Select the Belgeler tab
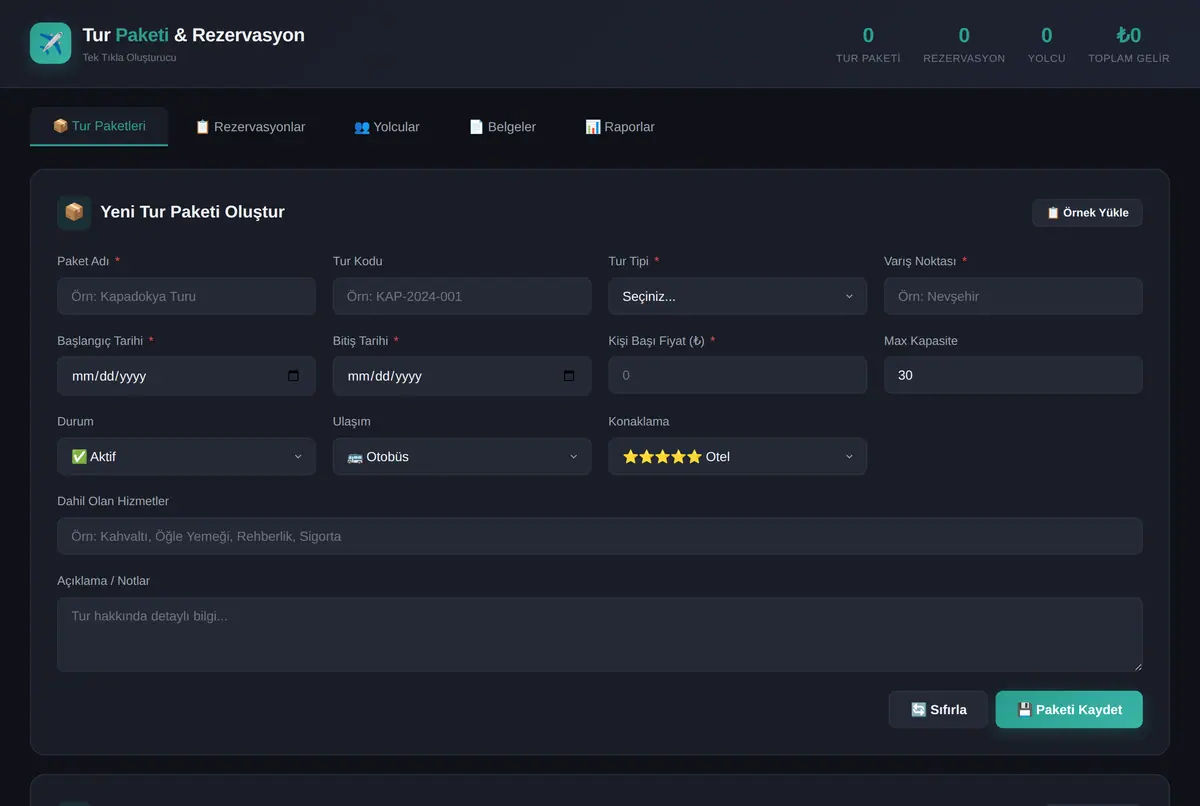Viewport: 1200px width, 806px height. point(503,127)
